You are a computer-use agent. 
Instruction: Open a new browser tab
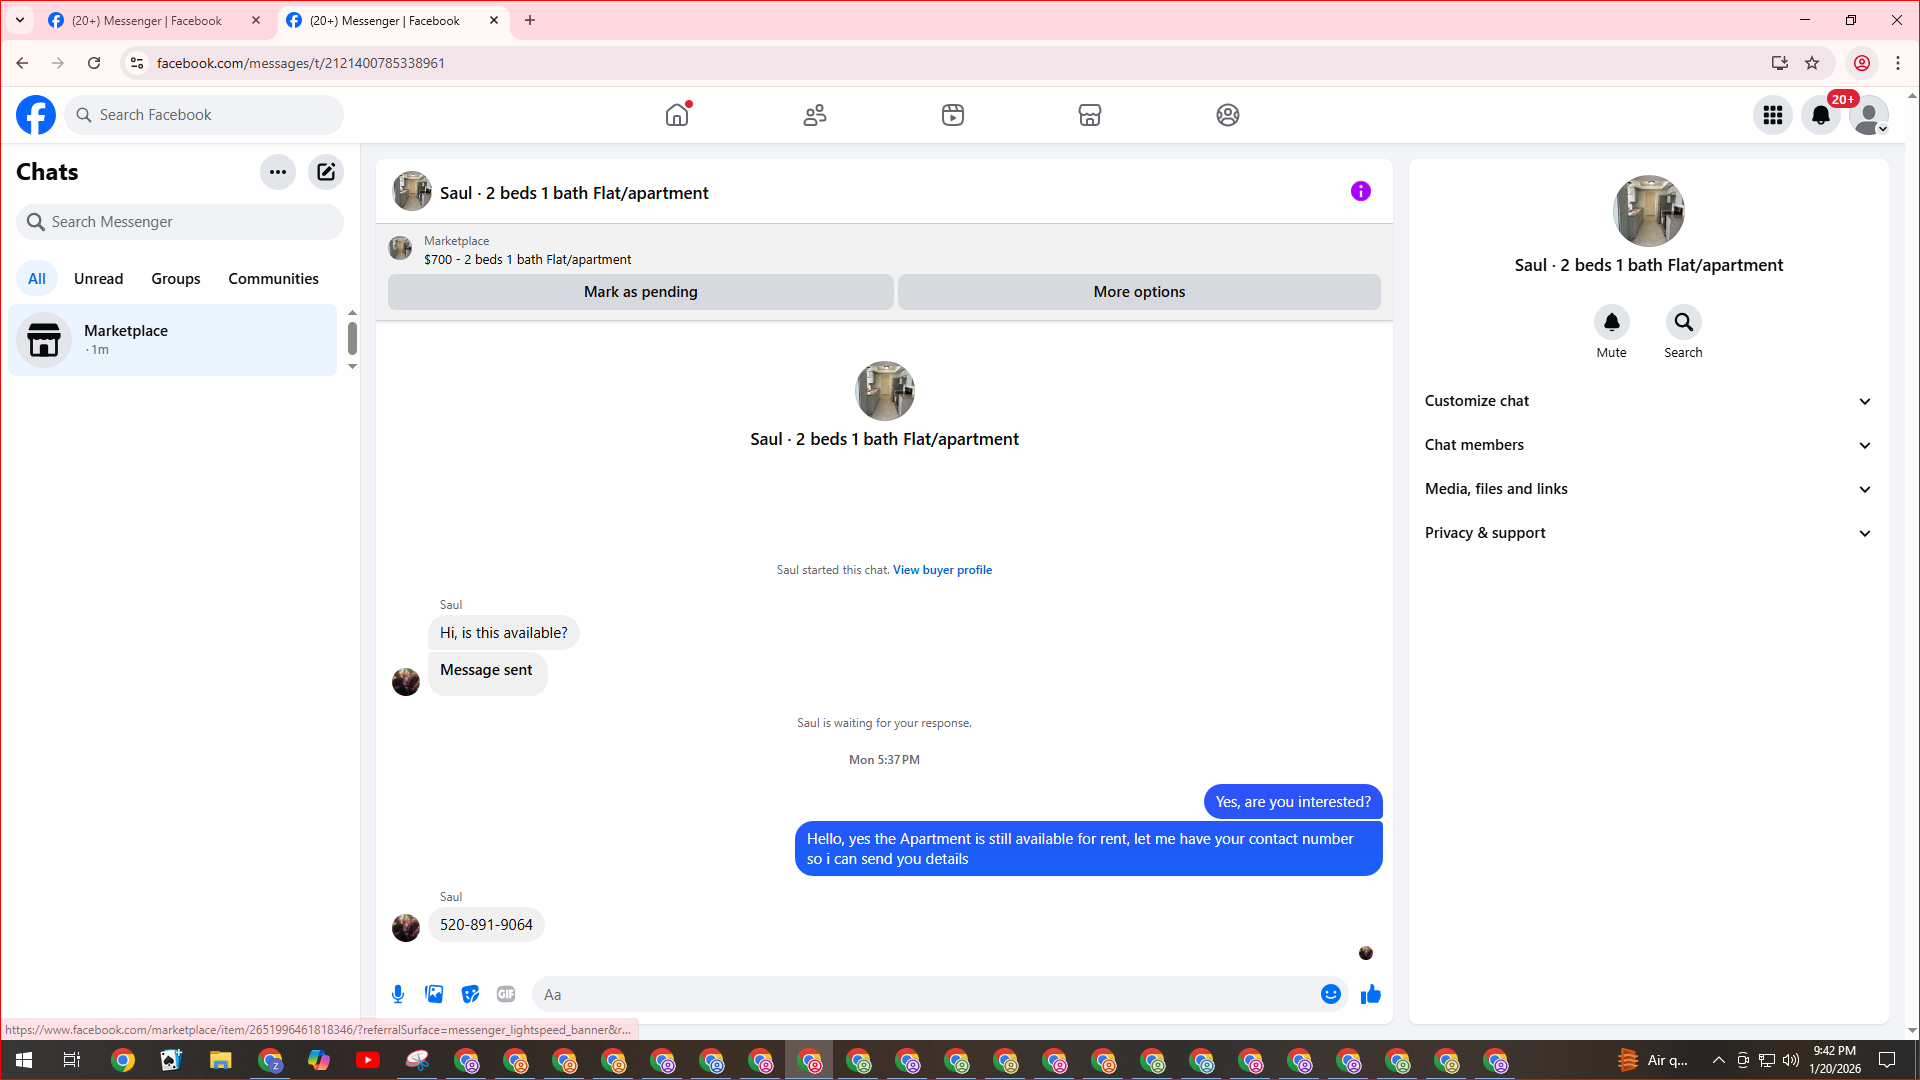click(530, 21)
